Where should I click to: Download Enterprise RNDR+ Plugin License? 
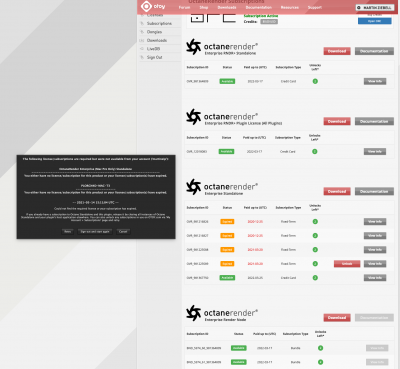pyautogui.click(x=337, y=121)
